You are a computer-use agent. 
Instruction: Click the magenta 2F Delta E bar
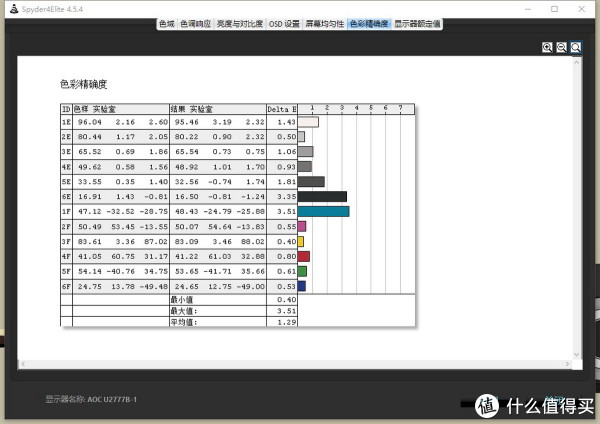point(302,226)
